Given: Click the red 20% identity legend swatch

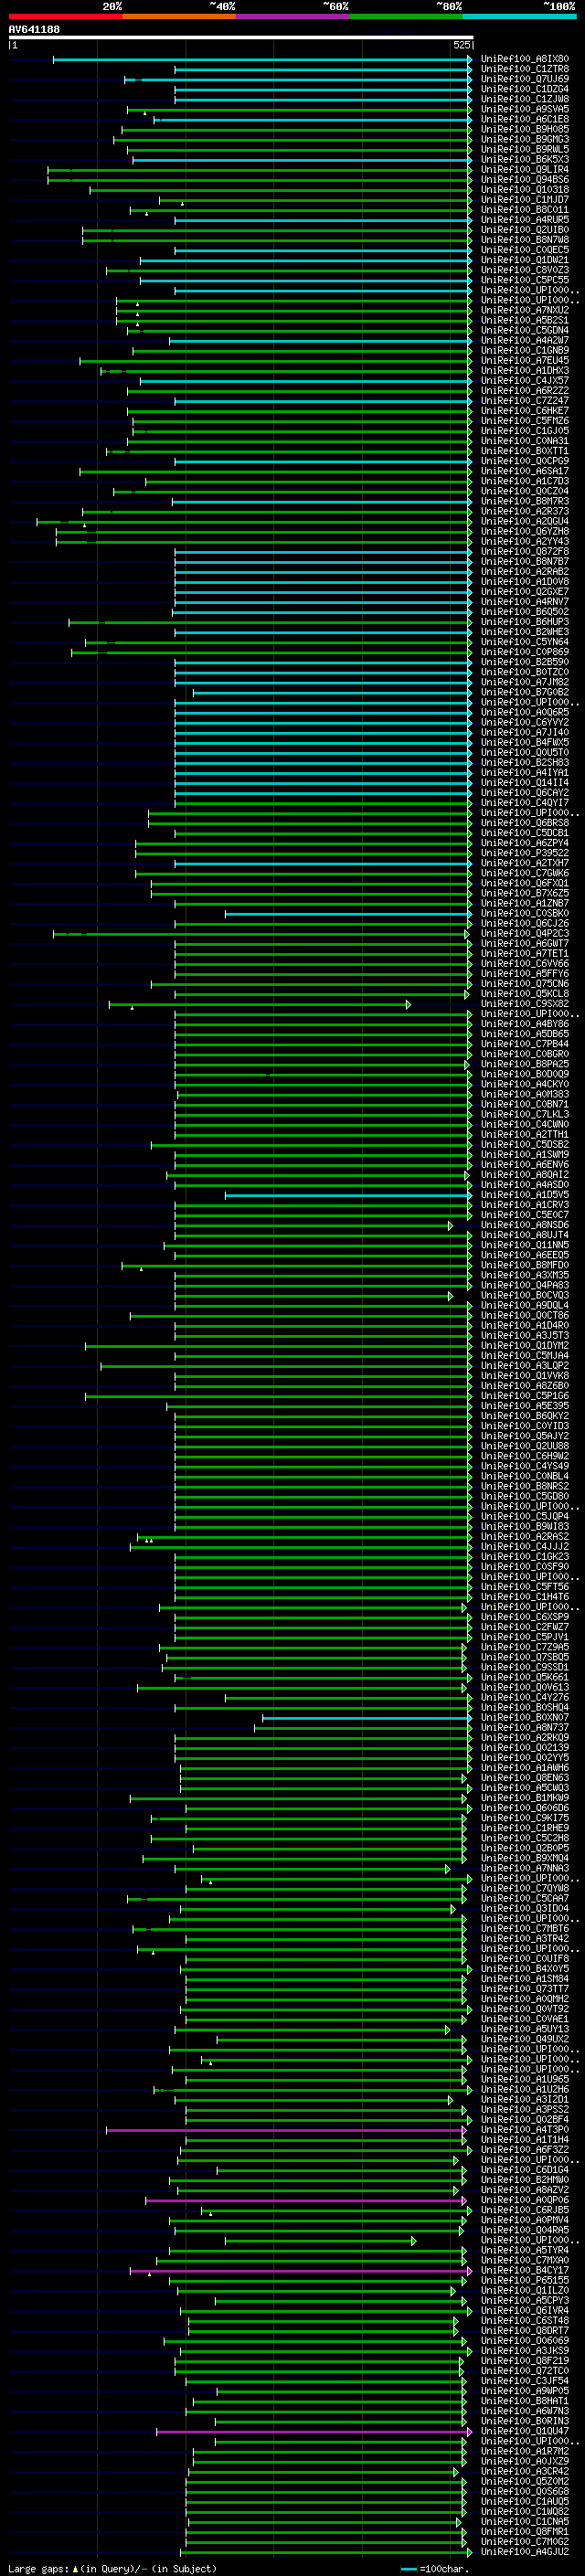Looking at the screenshot, I should (x=65, y=16).
